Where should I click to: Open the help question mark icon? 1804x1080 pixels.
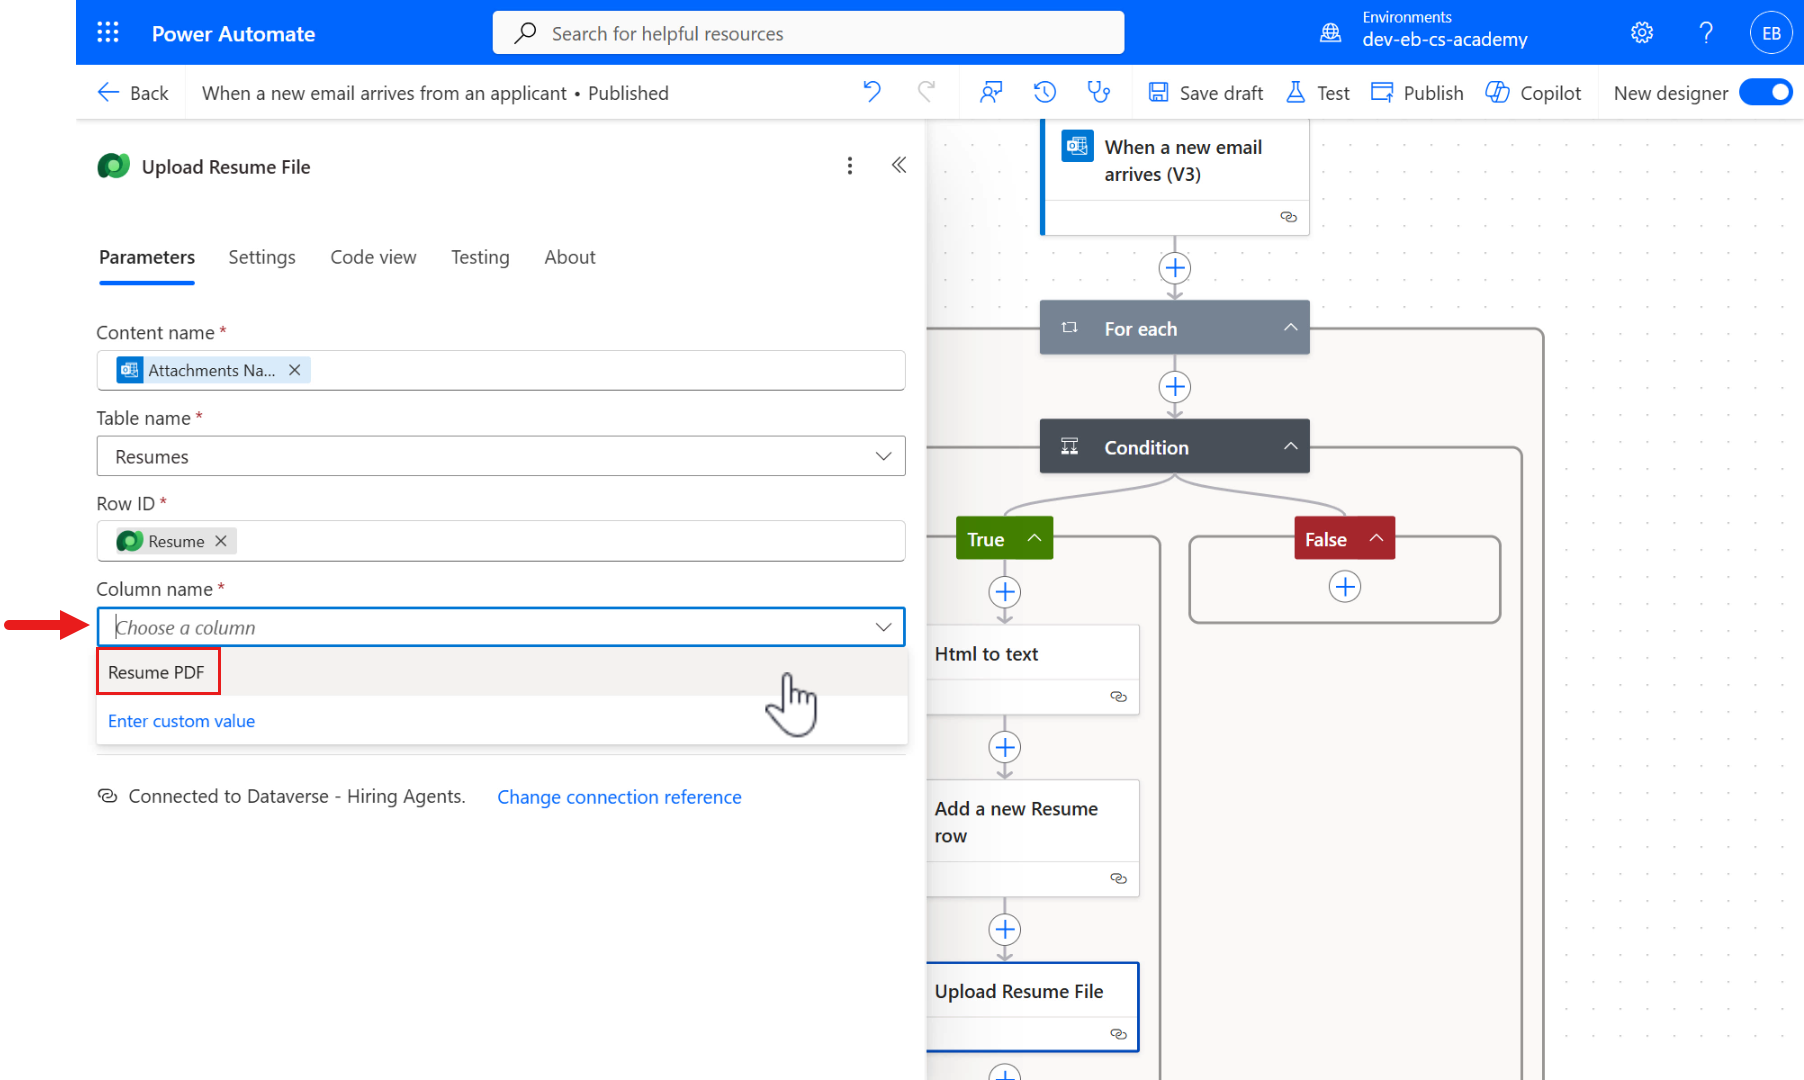click(x=1706, y=32)
